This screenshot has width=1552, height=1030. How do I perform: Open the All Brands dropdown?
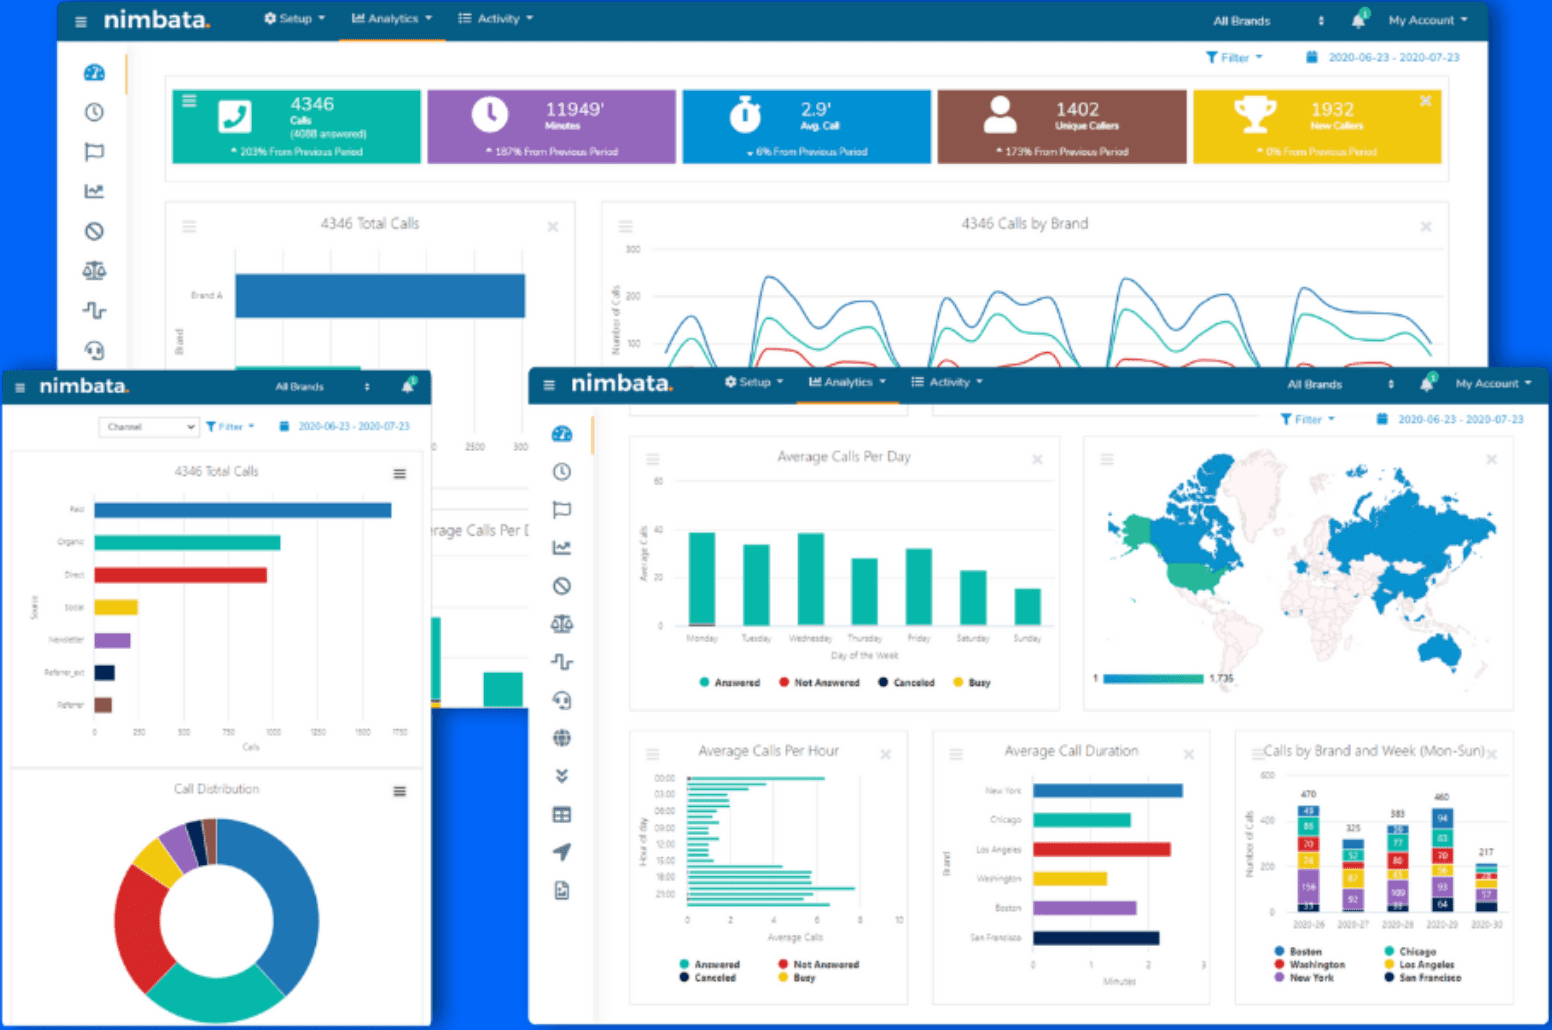click(1316, 383)
